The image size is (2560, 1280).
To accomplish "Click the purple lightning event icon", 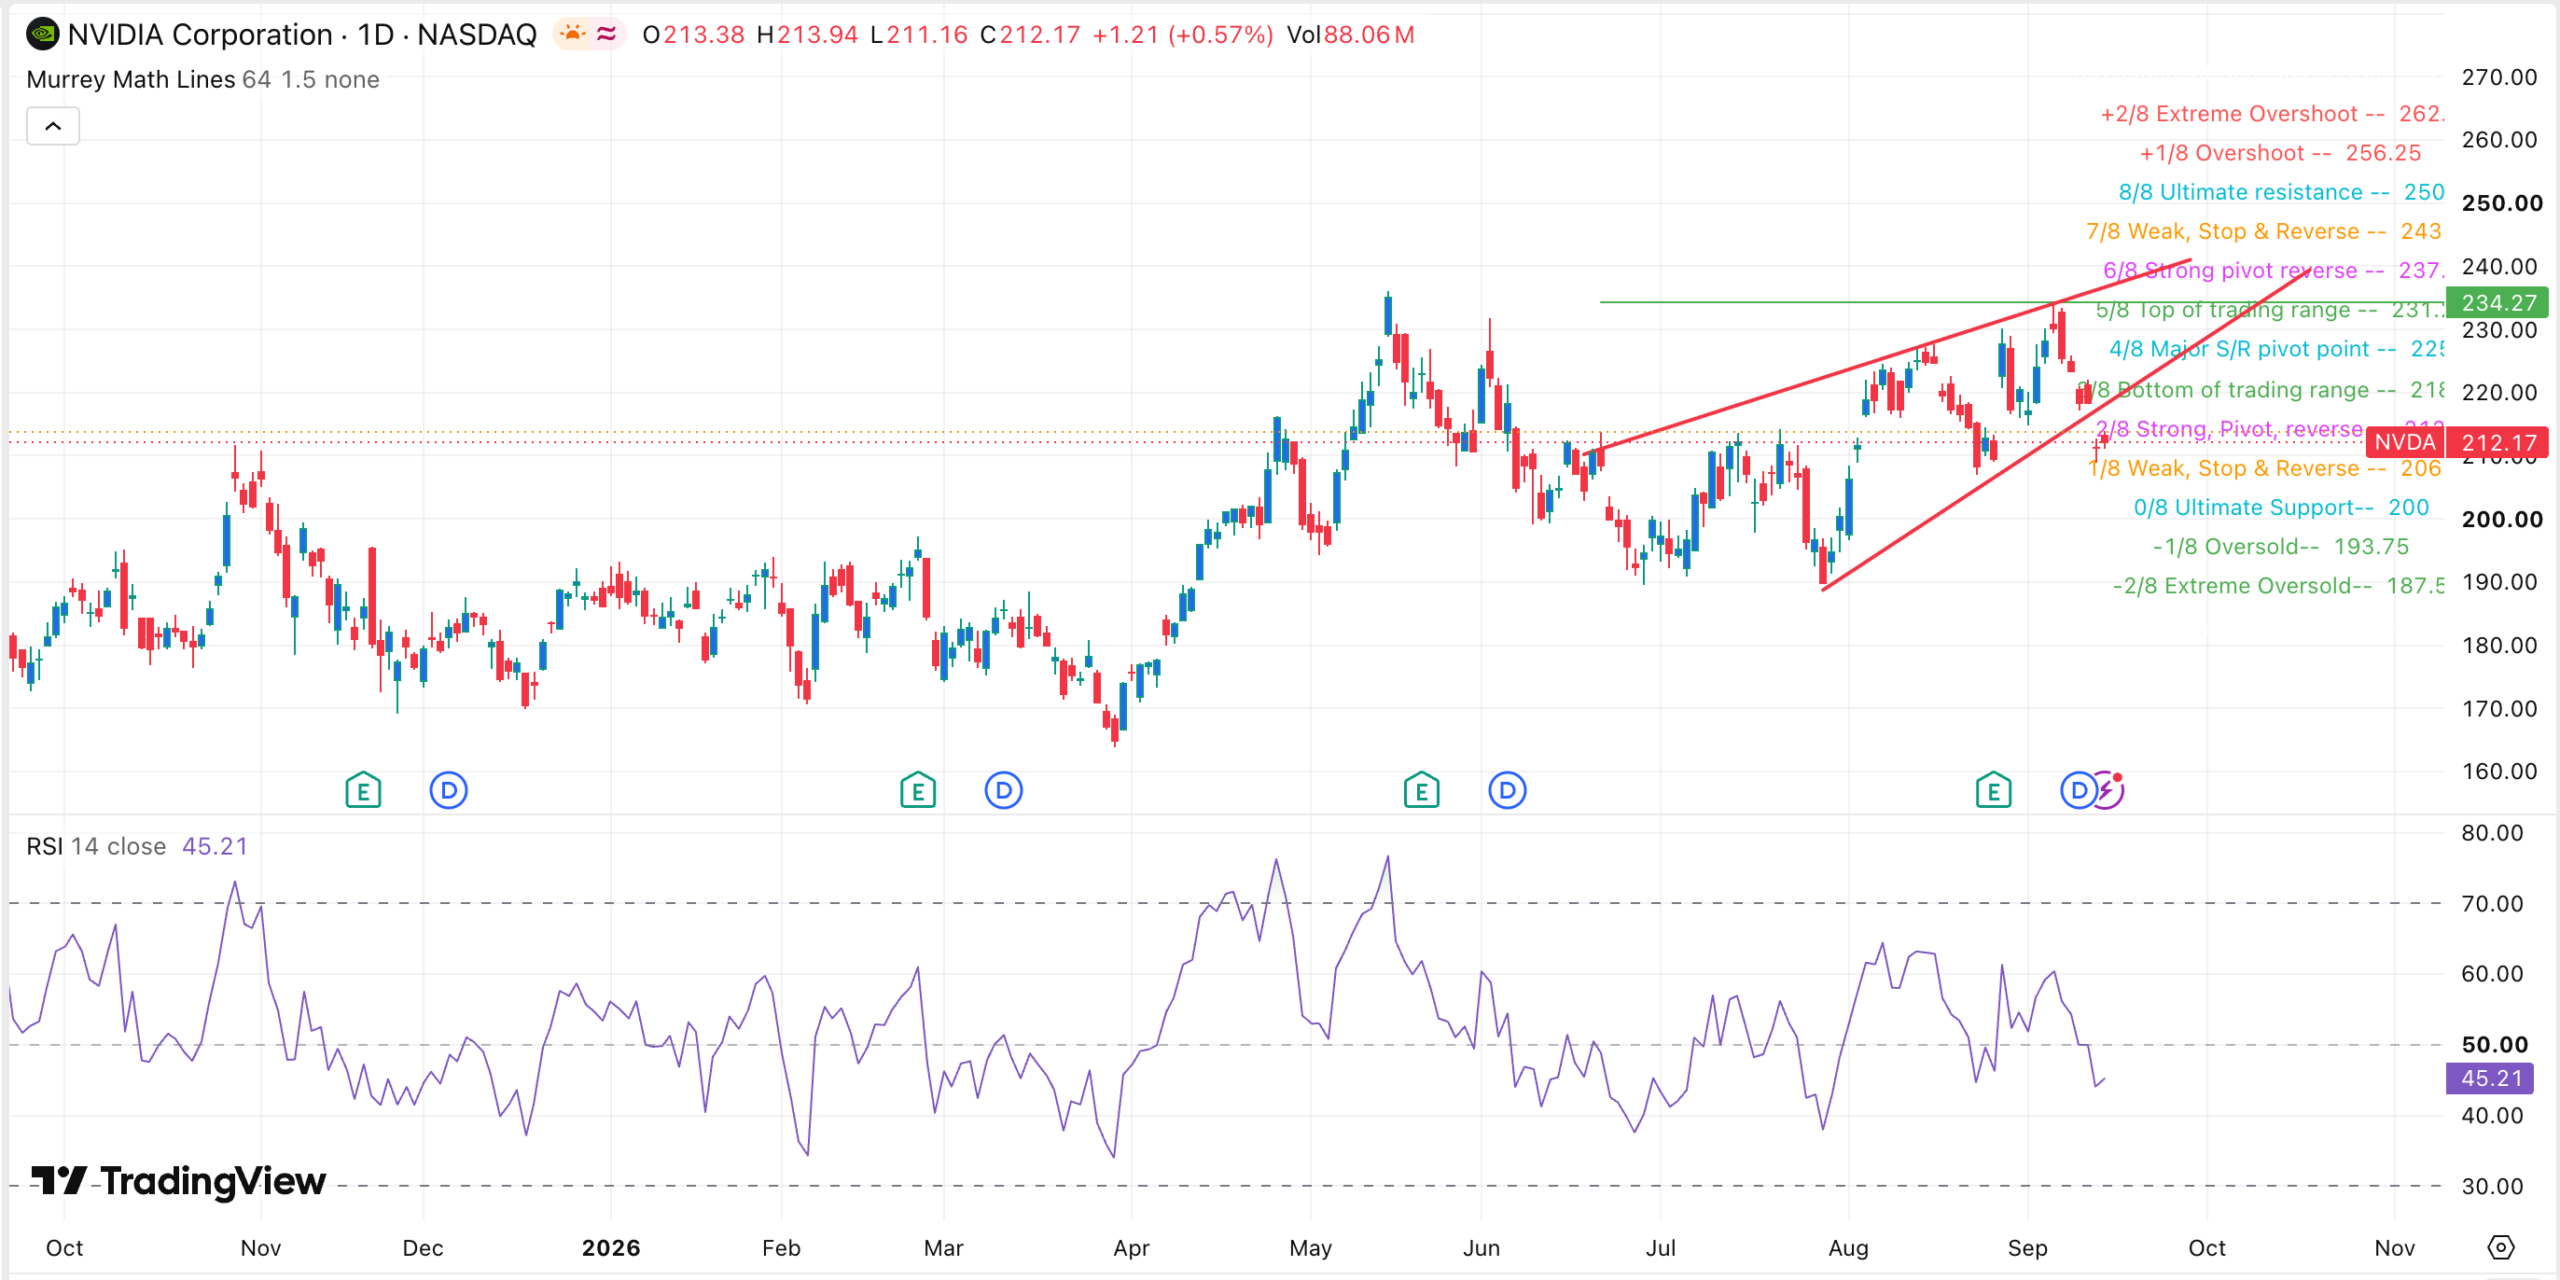I will point(2108,791).
